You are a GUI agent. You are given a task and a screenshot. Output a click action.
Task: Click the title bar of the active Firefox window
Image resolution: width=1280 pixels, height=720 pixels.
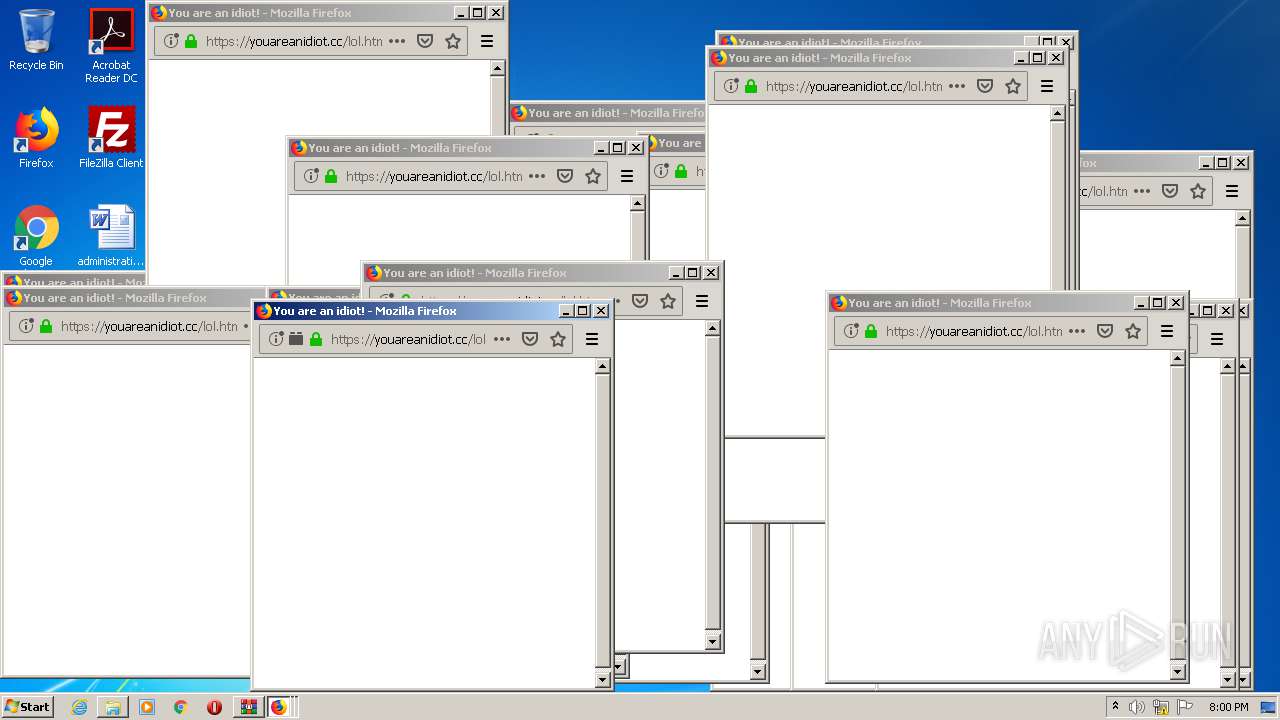point(408,311)
